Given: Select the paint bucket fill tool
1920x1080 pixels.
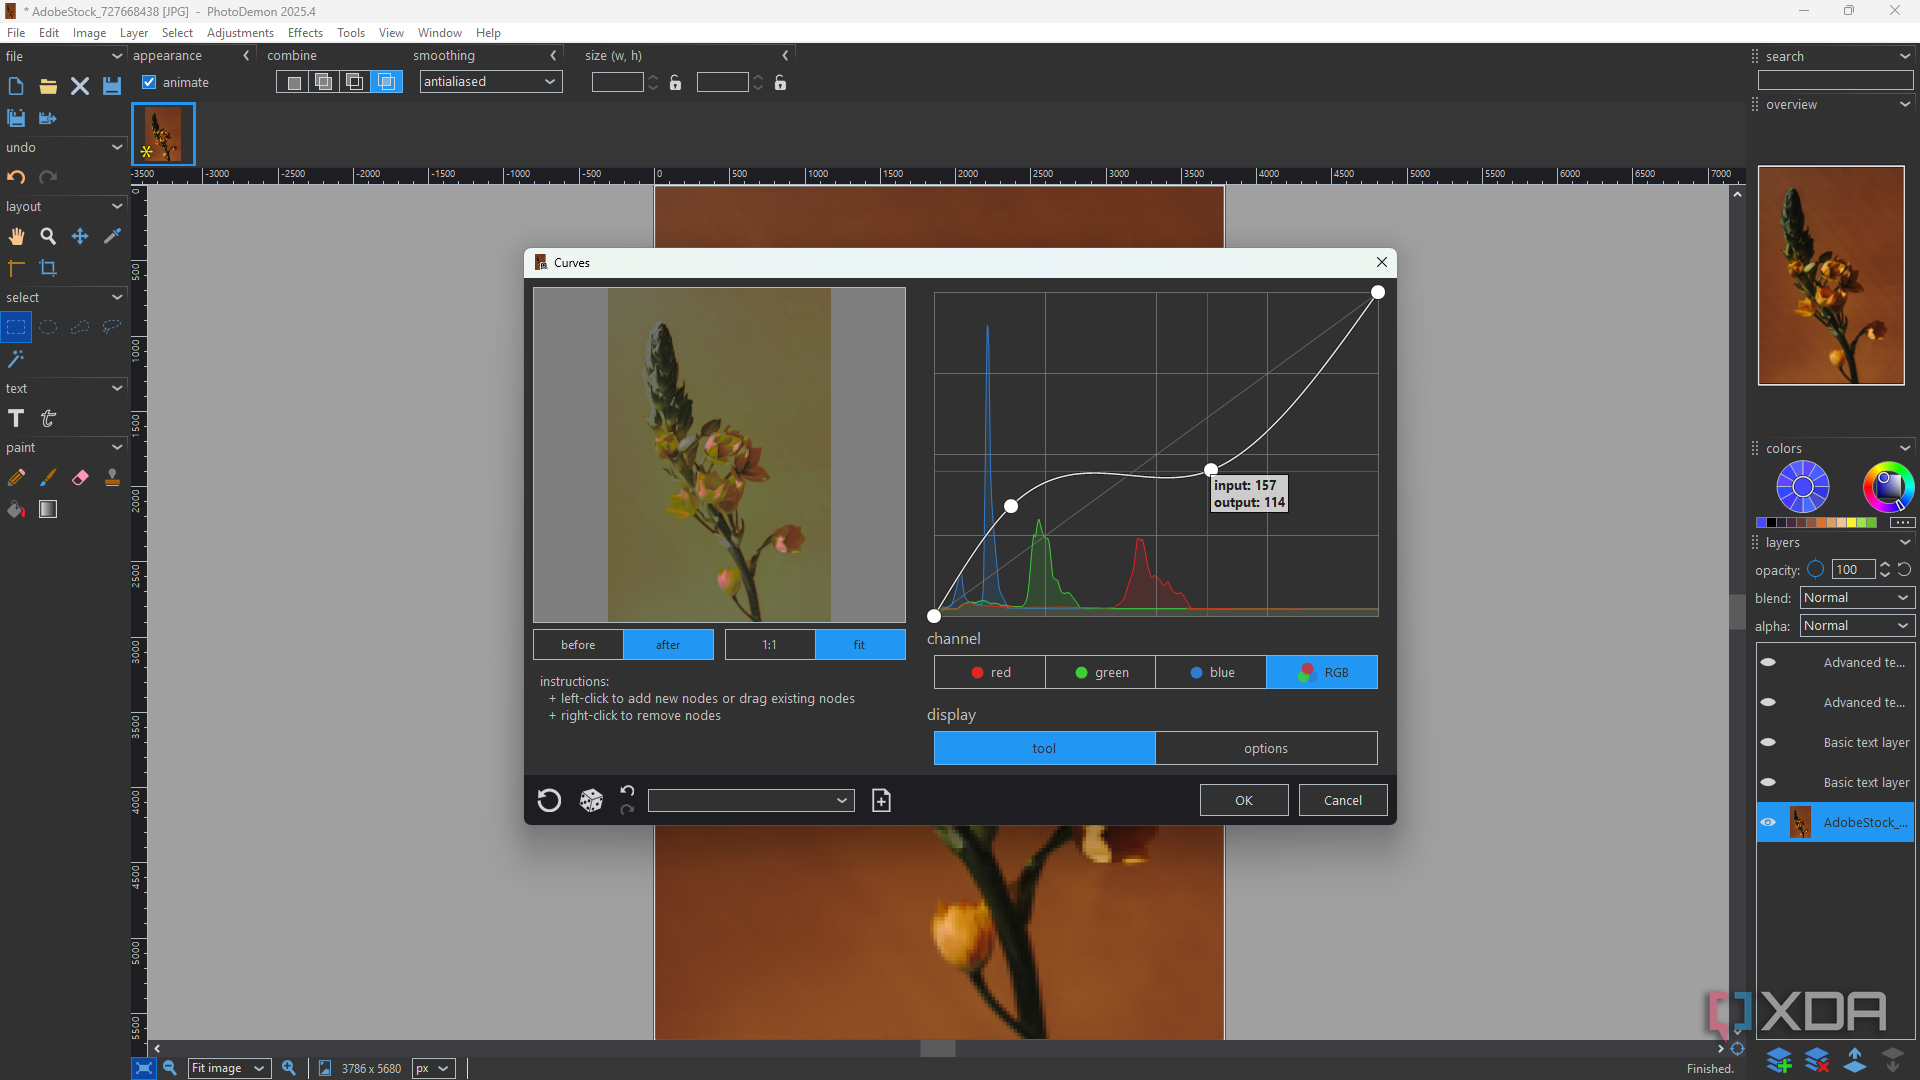Looking at the screenshot, I should [16, 510].
